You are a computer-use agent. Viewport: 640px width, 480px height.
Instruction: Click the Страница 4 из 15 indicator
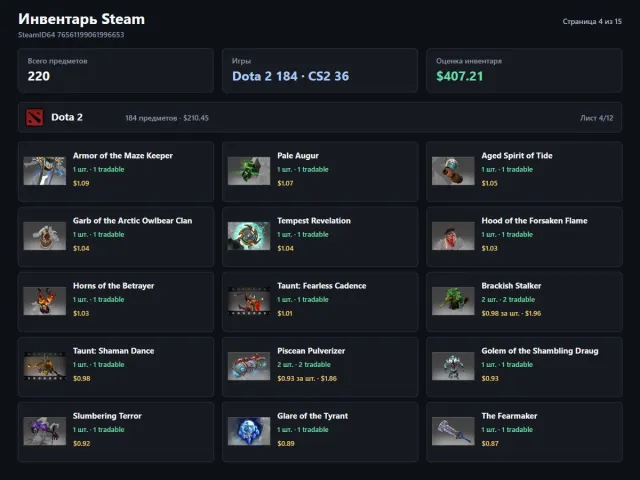592,21
